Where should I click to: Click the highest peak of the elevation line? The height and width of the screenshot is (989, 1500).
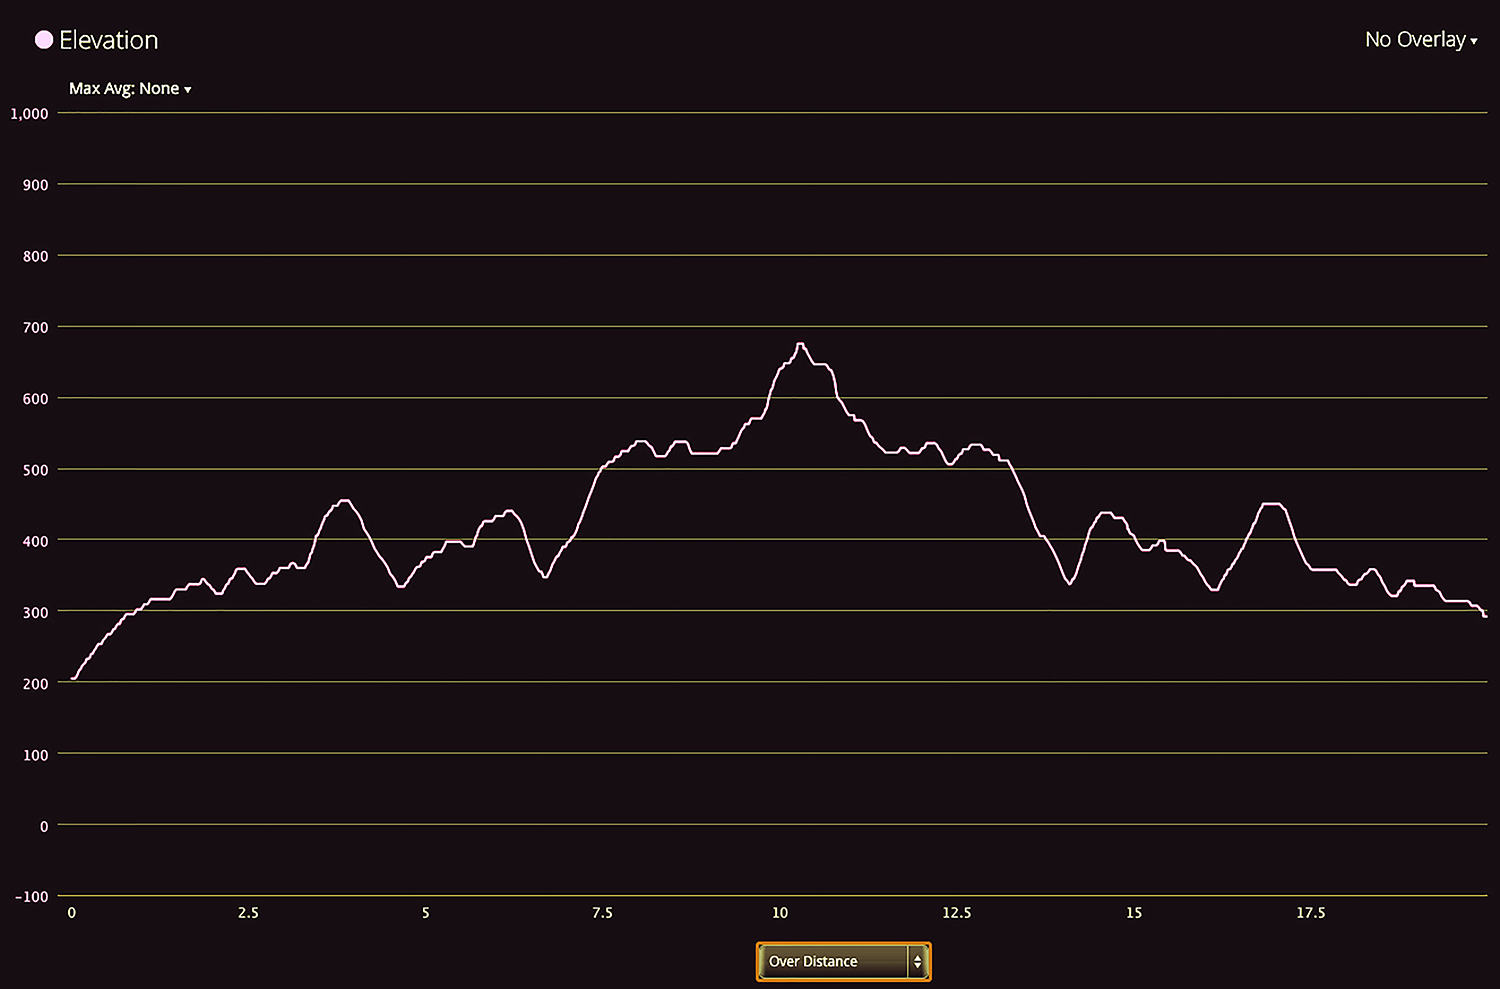(x=800, y=344)
